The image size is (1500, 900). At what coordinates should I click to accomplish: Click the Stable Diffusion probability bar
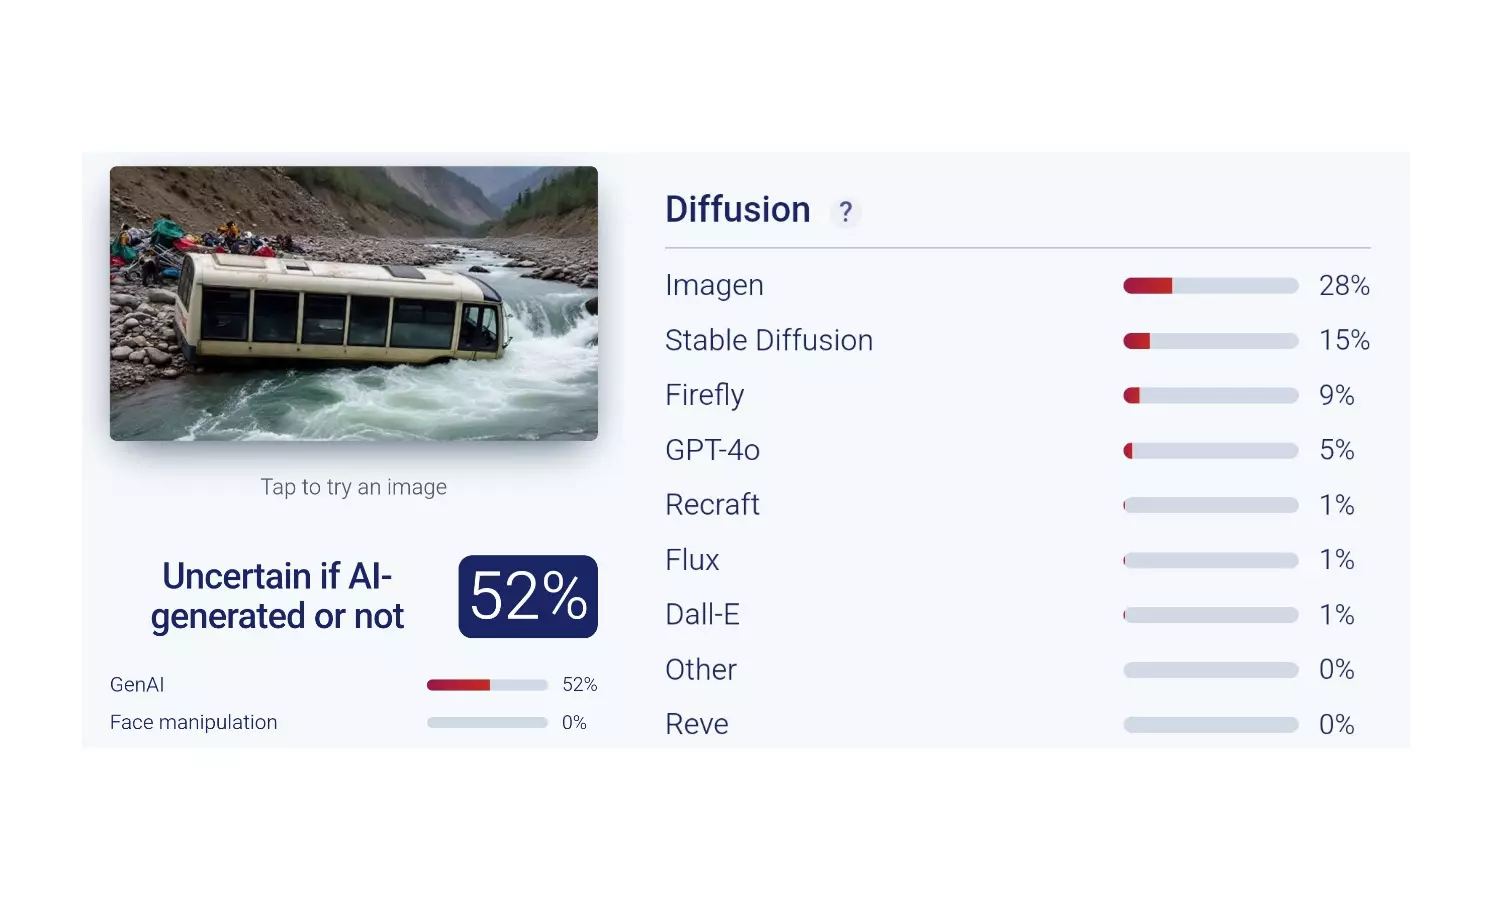[x=1211, y=341]
